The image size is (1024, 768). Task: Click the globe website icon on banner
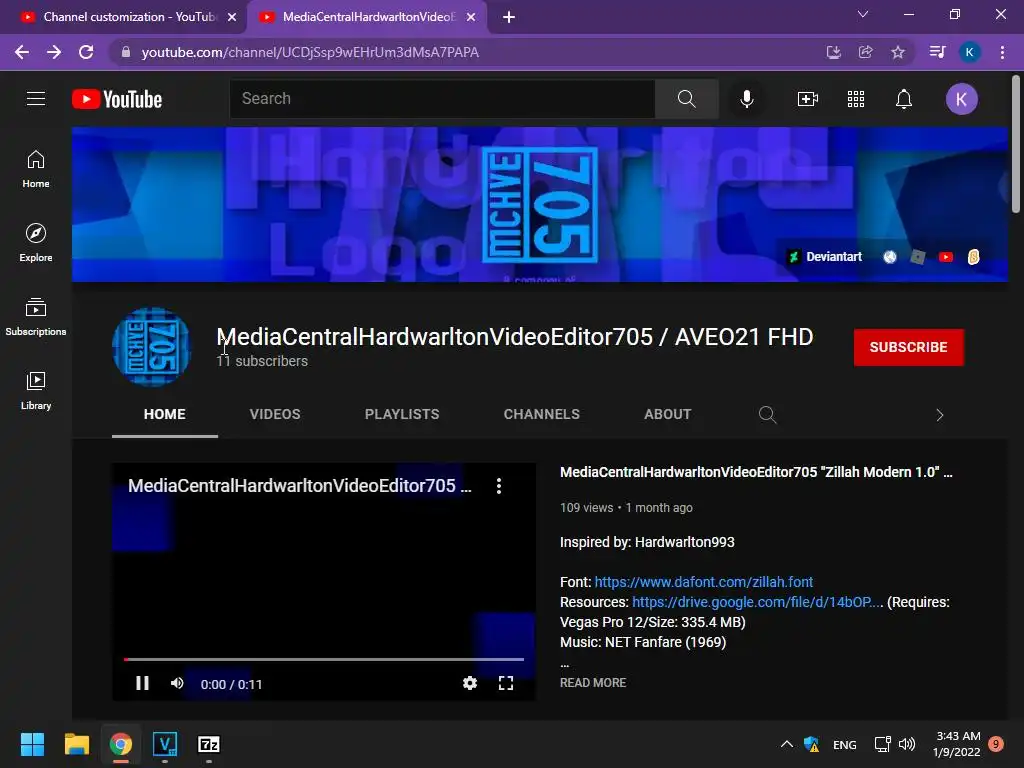889,257
